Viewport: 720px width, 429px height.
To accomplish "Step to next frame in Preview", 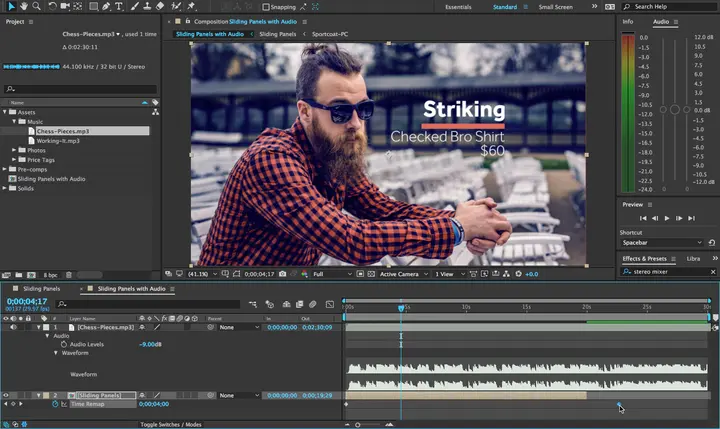I will [679, 218].
